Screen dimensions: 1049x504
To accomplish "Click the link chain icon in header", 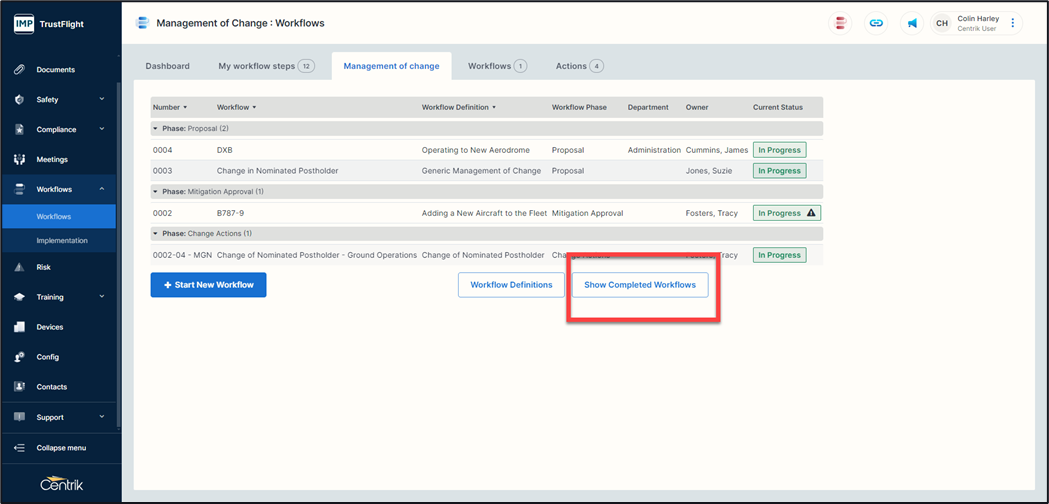I will (x=876, y=23).
